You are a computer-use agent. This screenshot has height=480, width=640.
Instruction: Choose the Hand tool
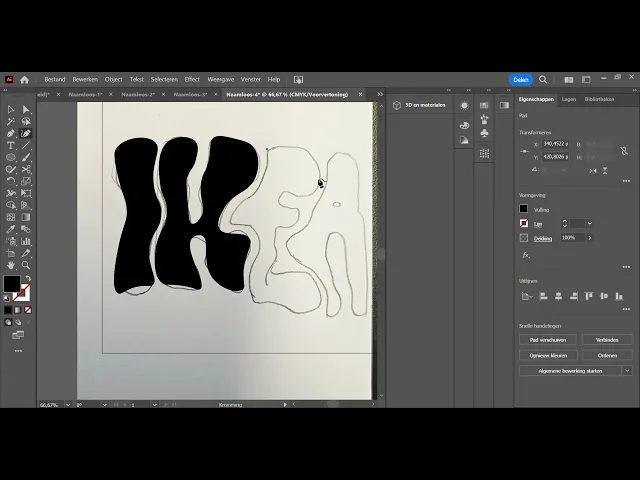(11, 265)
